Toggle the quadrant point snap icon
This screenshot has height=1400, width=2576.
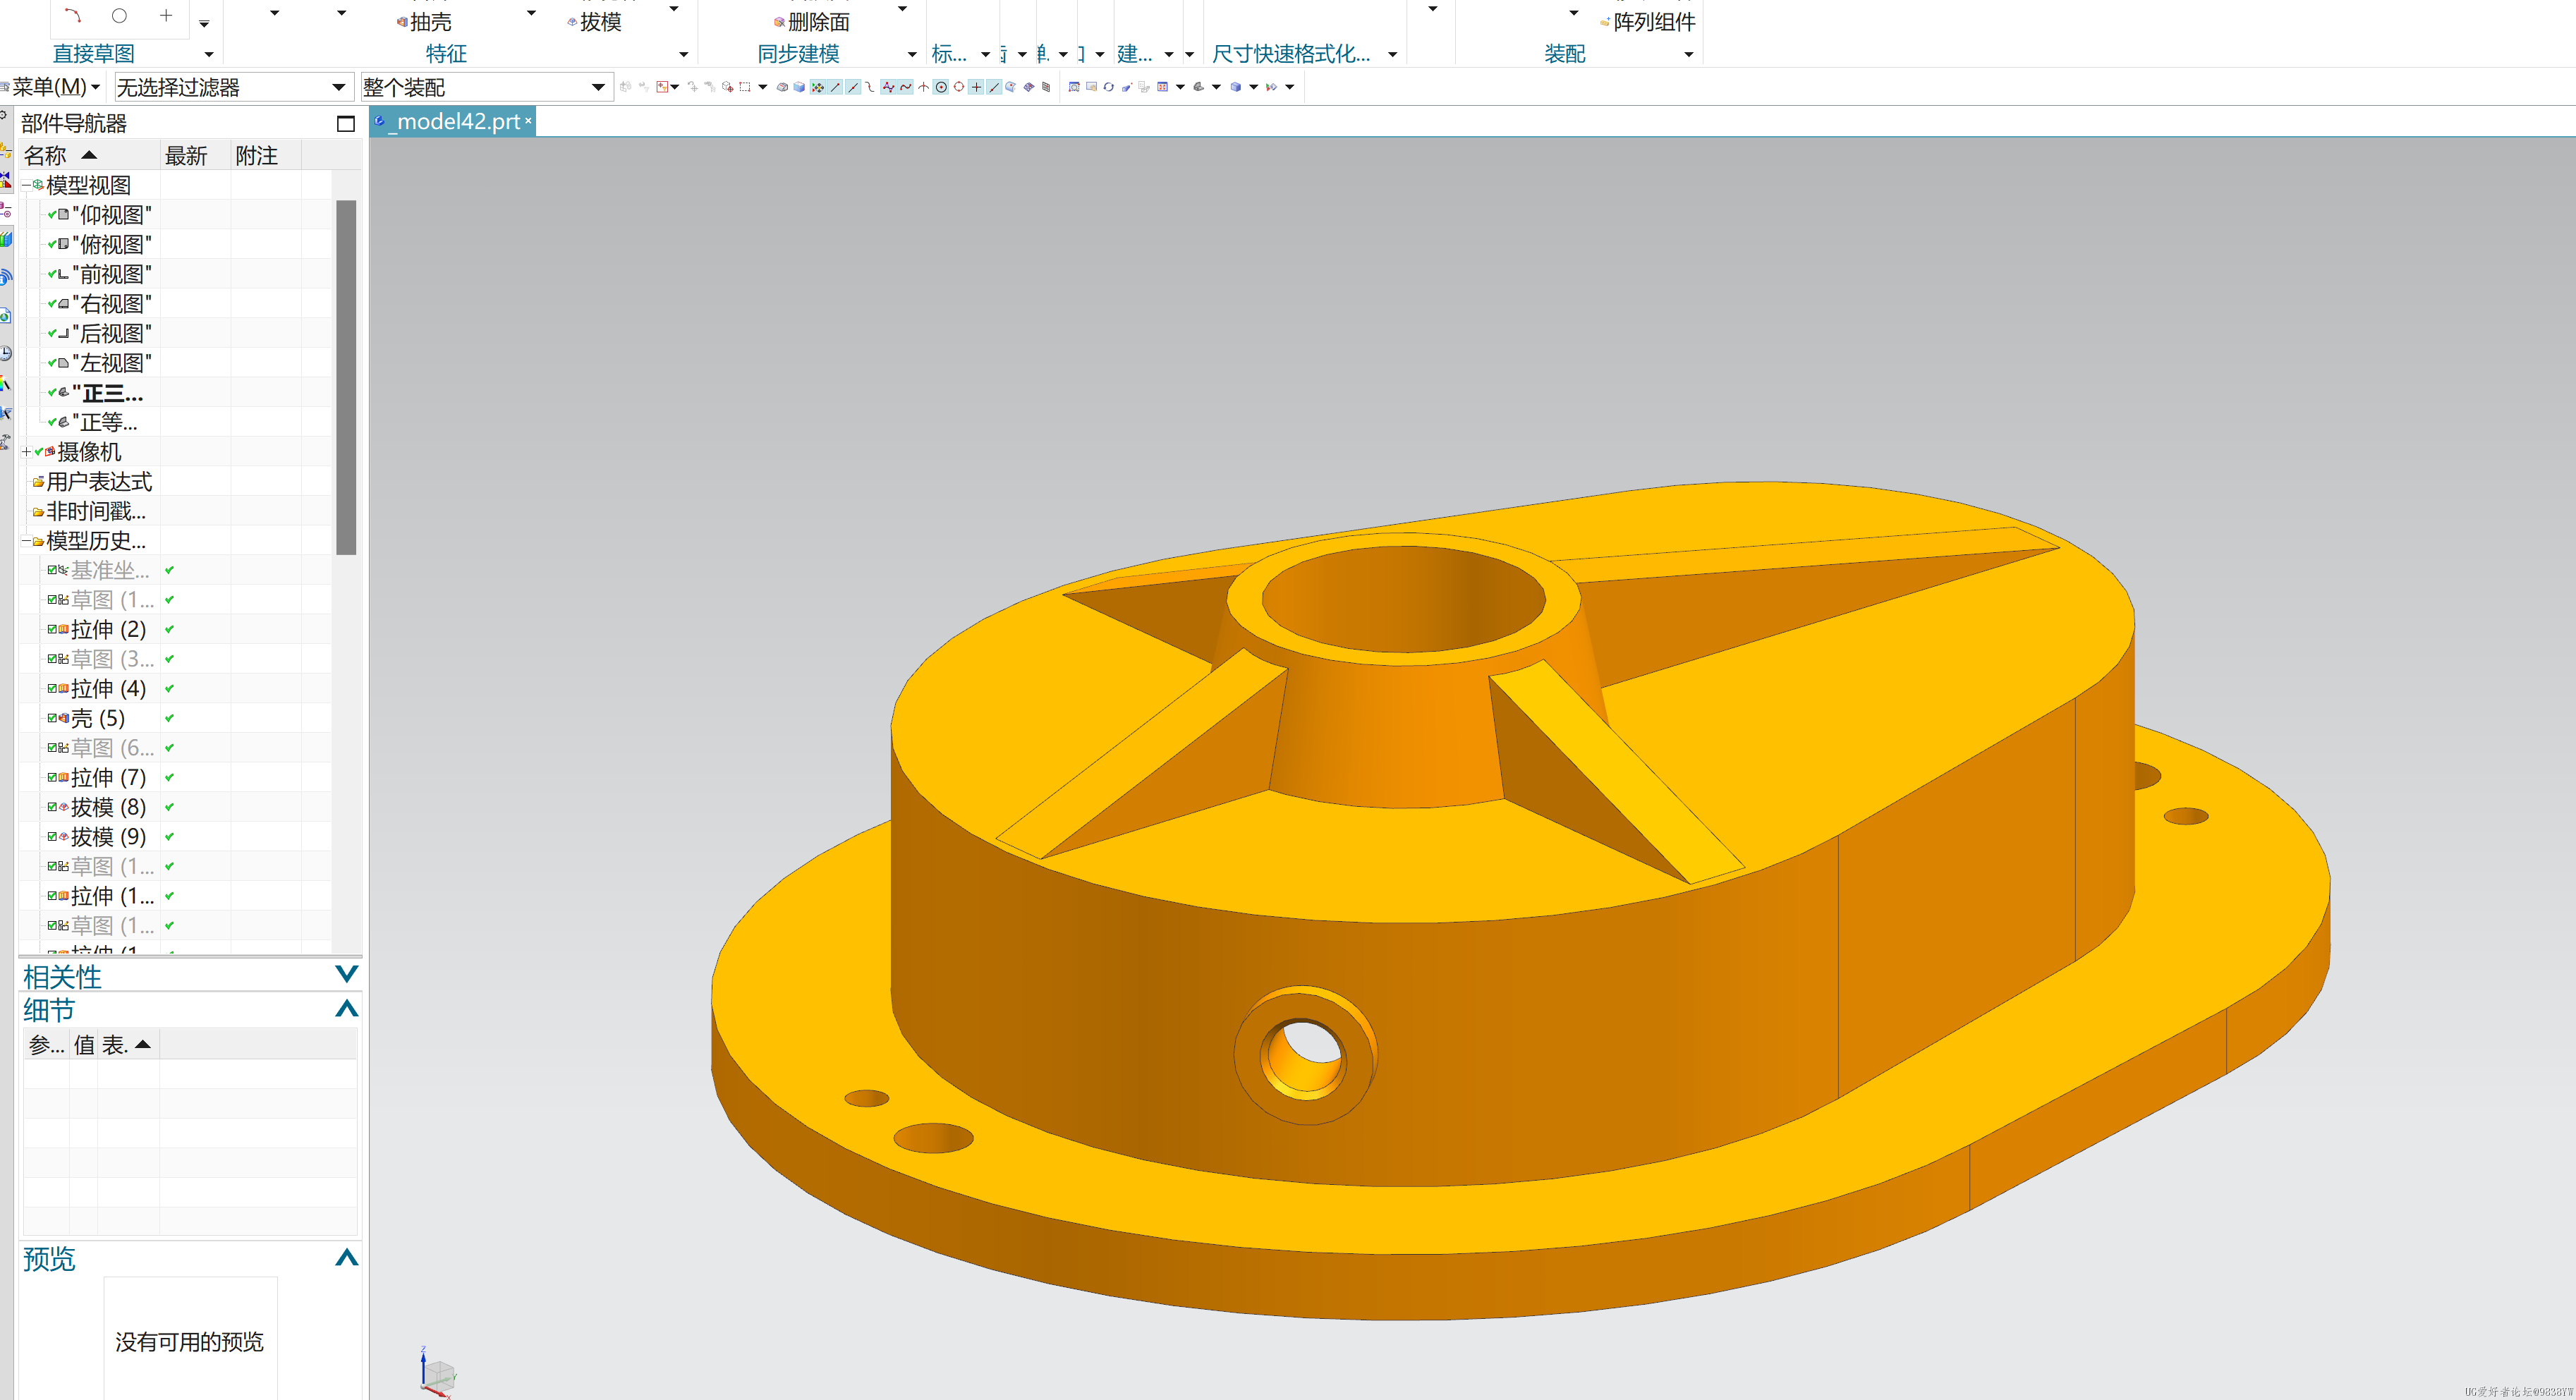click(959, 87)
